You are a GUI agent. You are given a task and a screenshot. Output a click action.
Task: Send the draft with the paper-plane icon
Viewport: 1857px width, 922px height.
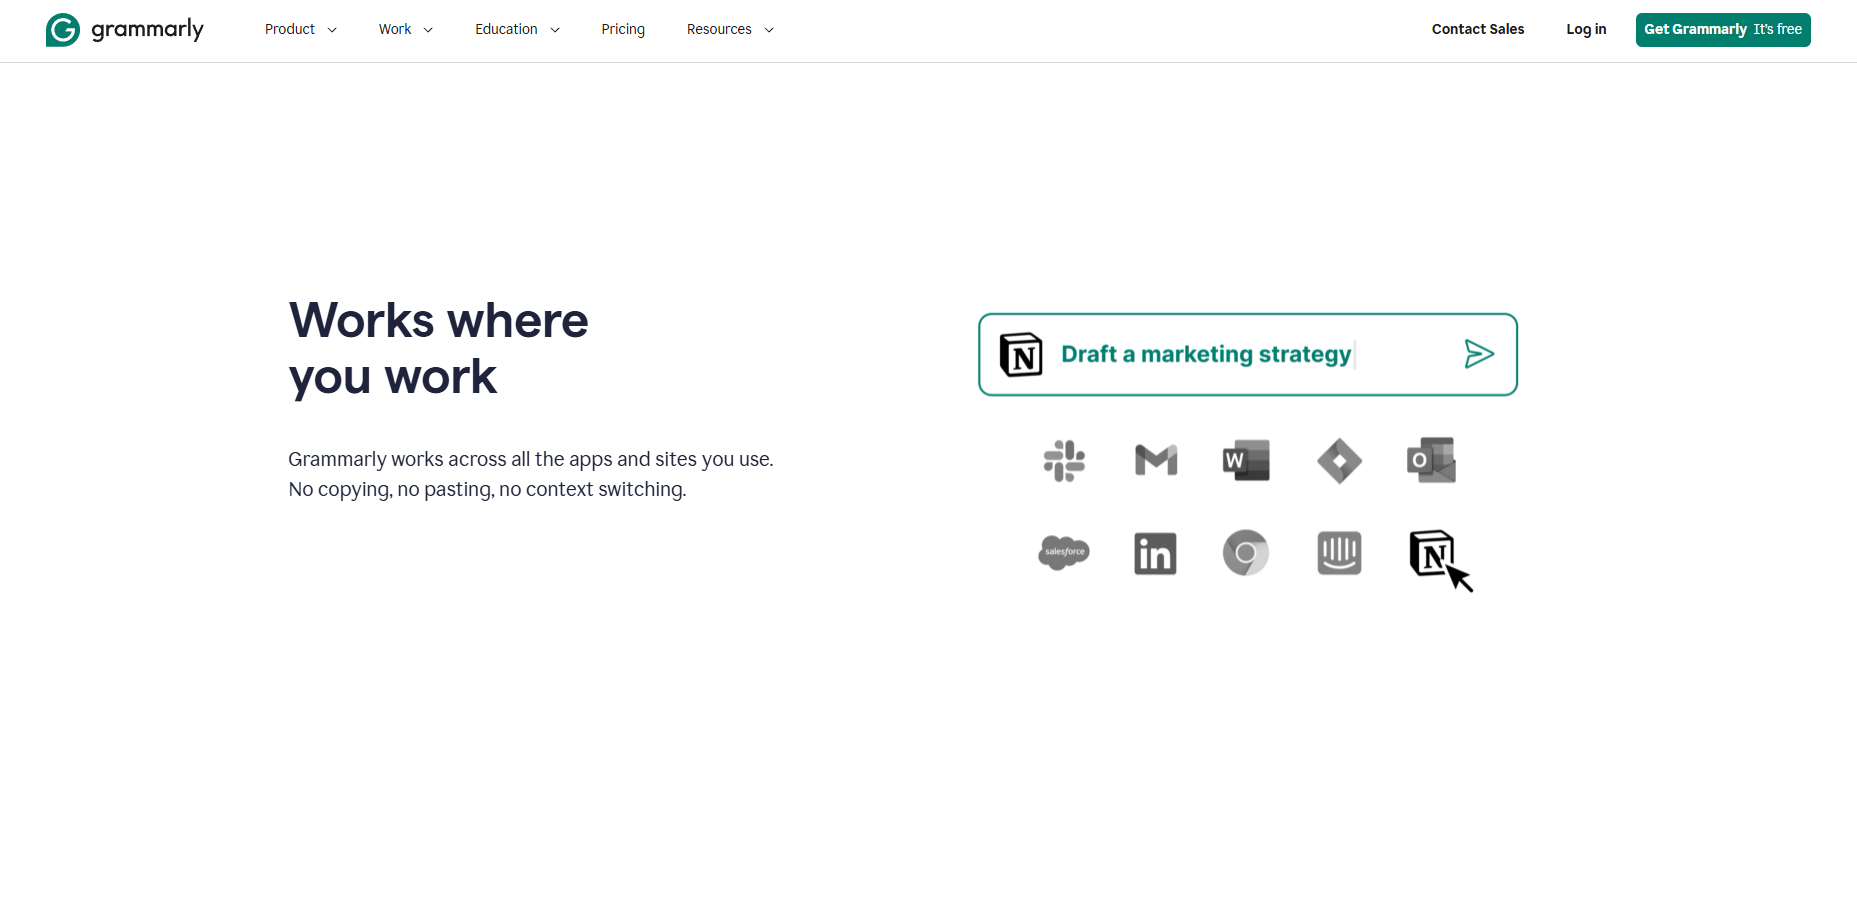[1479, 354]
